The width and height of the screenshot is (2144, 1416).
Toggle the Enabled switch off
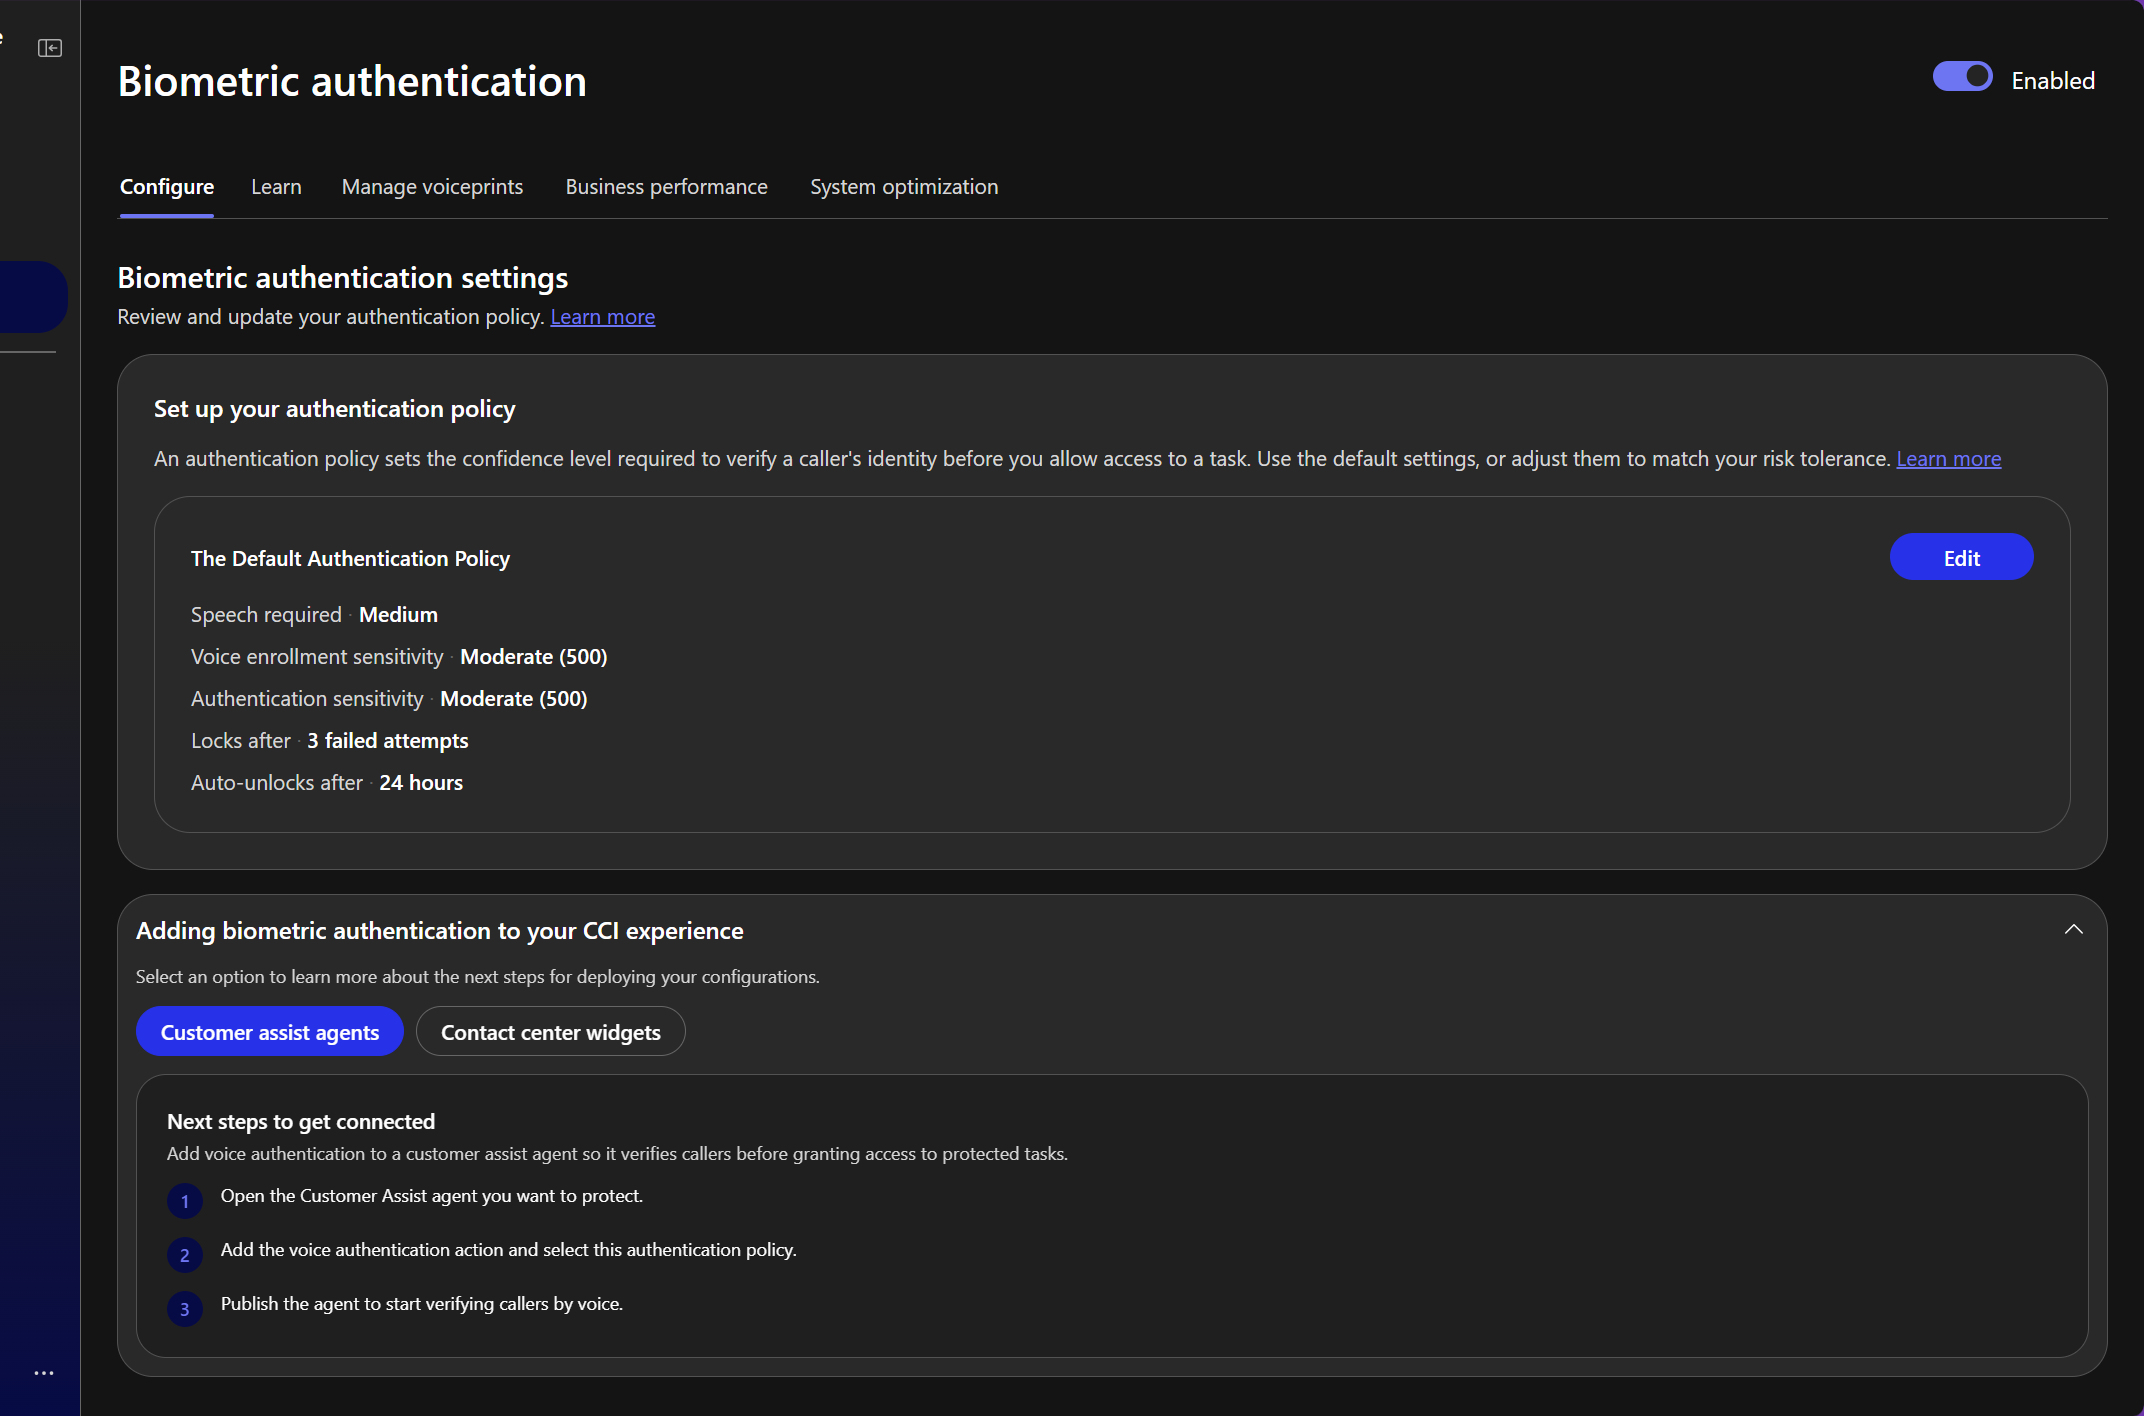pyautogui.click(x=1962, y=77)
